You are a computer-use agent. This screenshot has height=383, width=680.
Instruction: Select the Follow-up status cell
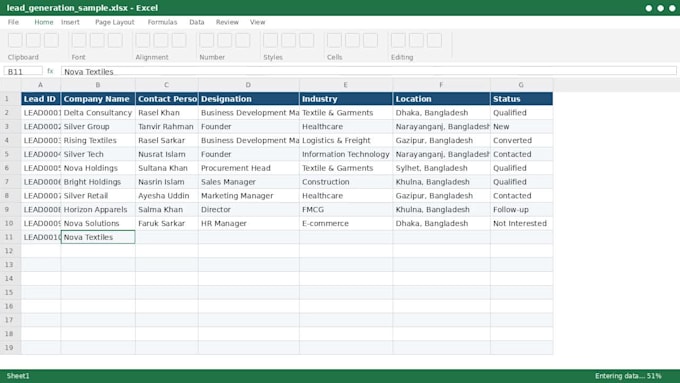[x=521, y=210]
